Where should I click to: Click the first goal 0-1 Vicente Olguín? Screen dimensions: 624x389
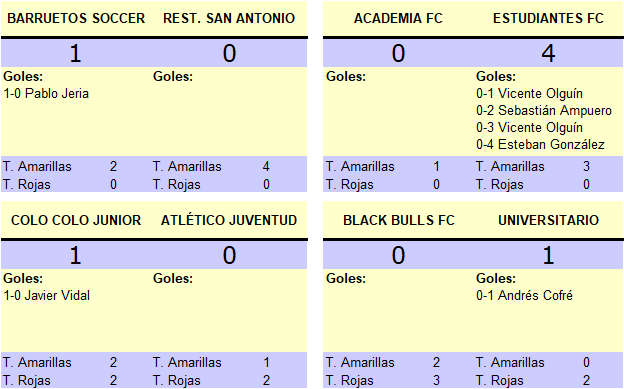[529, 94]
